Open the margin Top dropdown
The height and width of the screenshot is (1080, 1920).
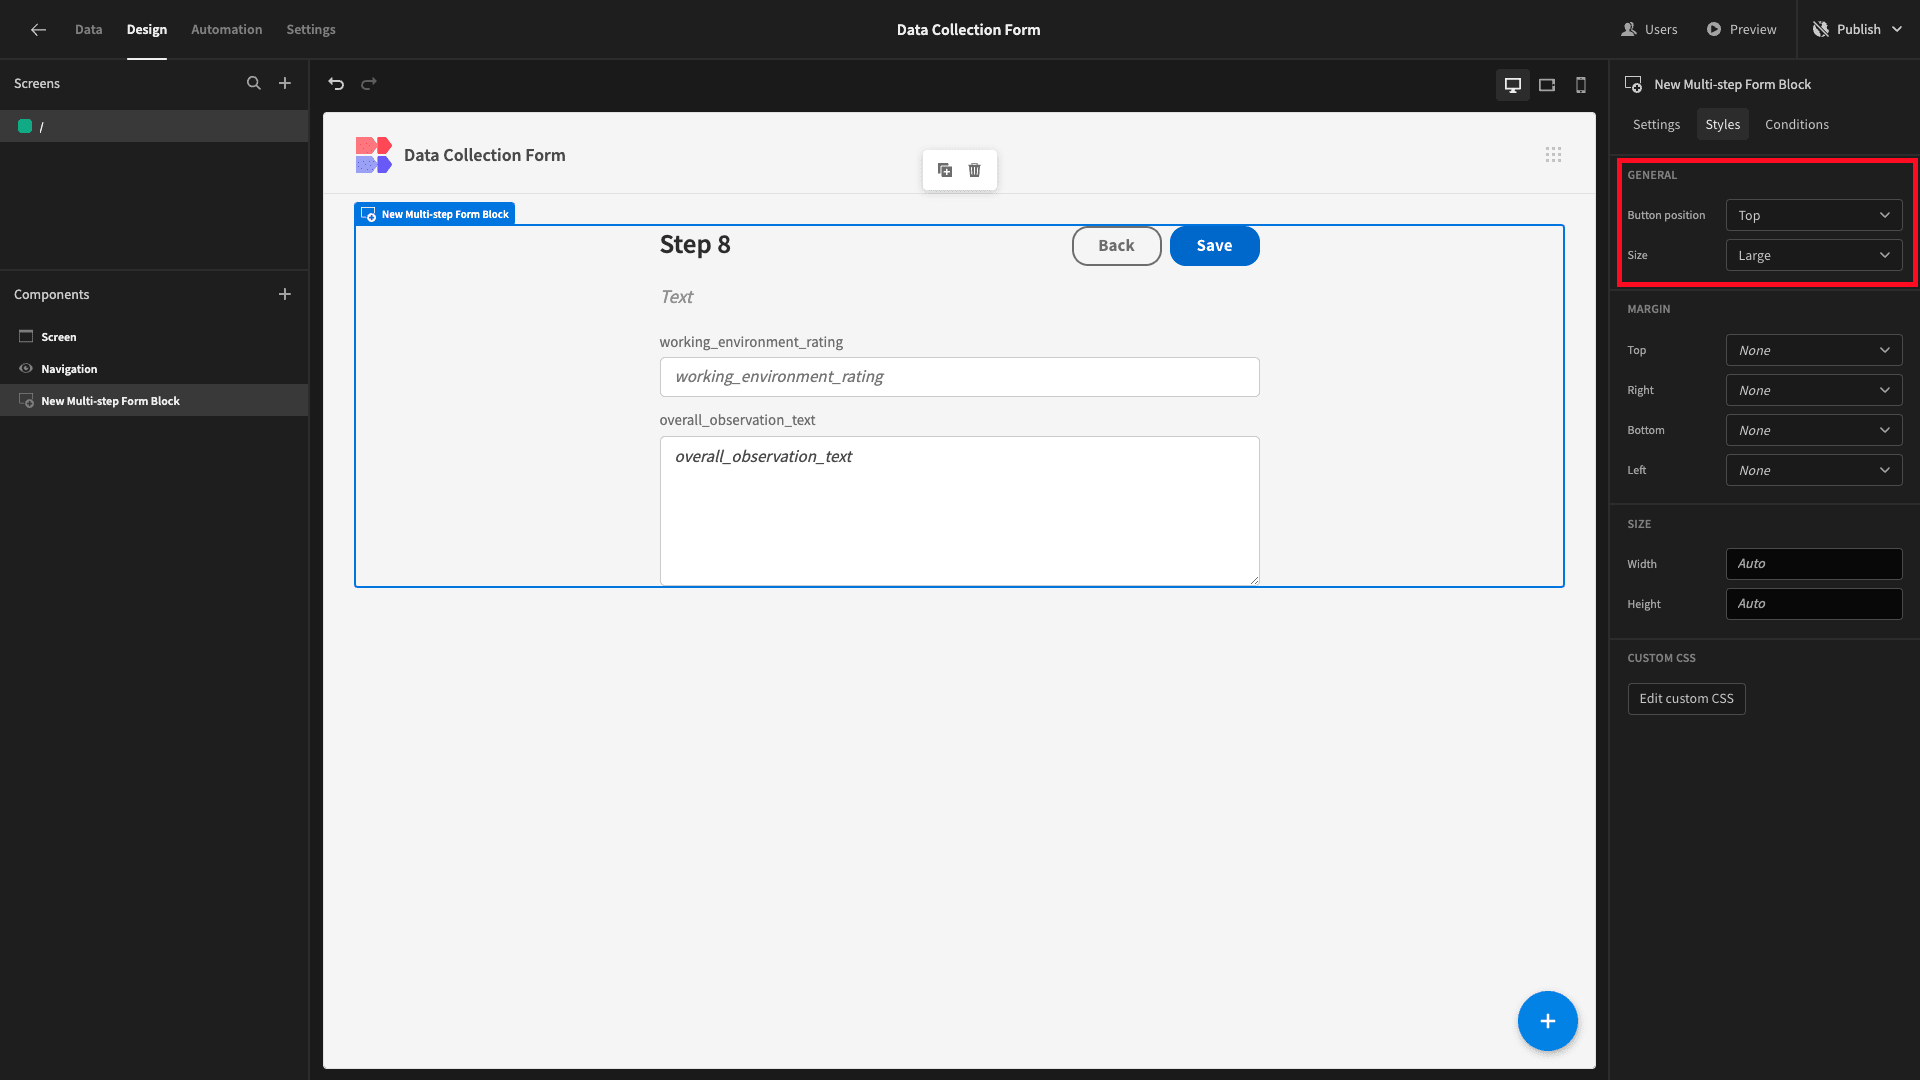click(x=1814, y=350)
